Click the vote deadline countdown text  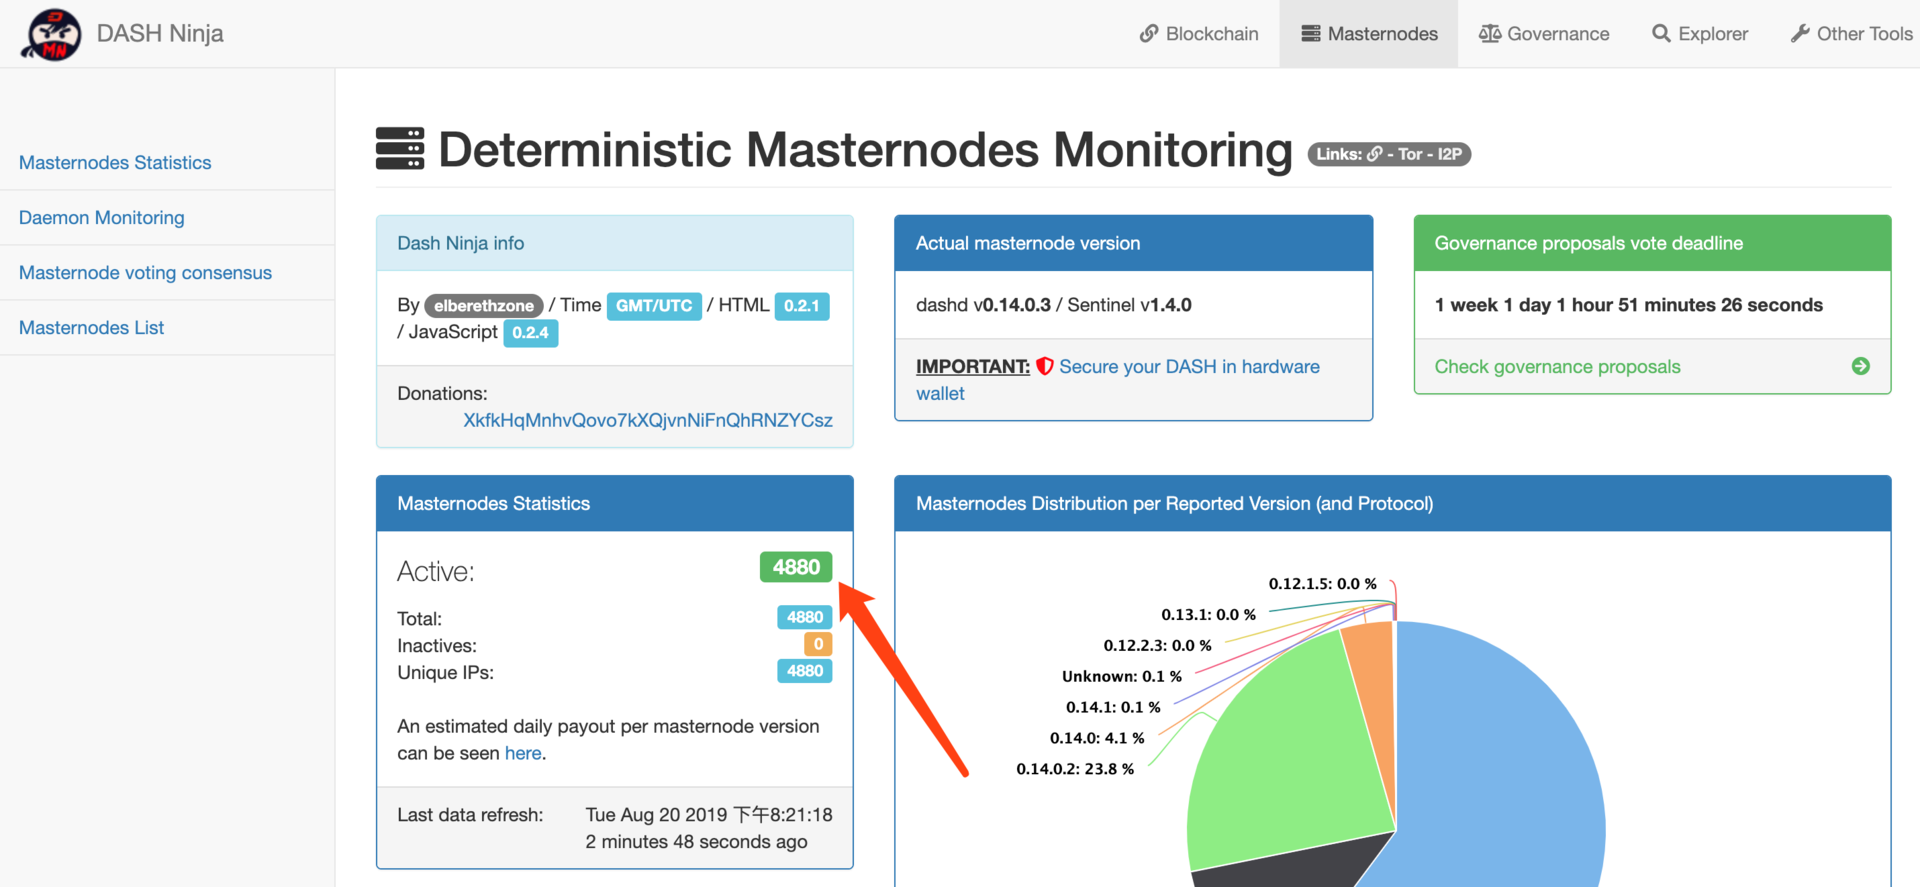click(x=1628, y=305)
